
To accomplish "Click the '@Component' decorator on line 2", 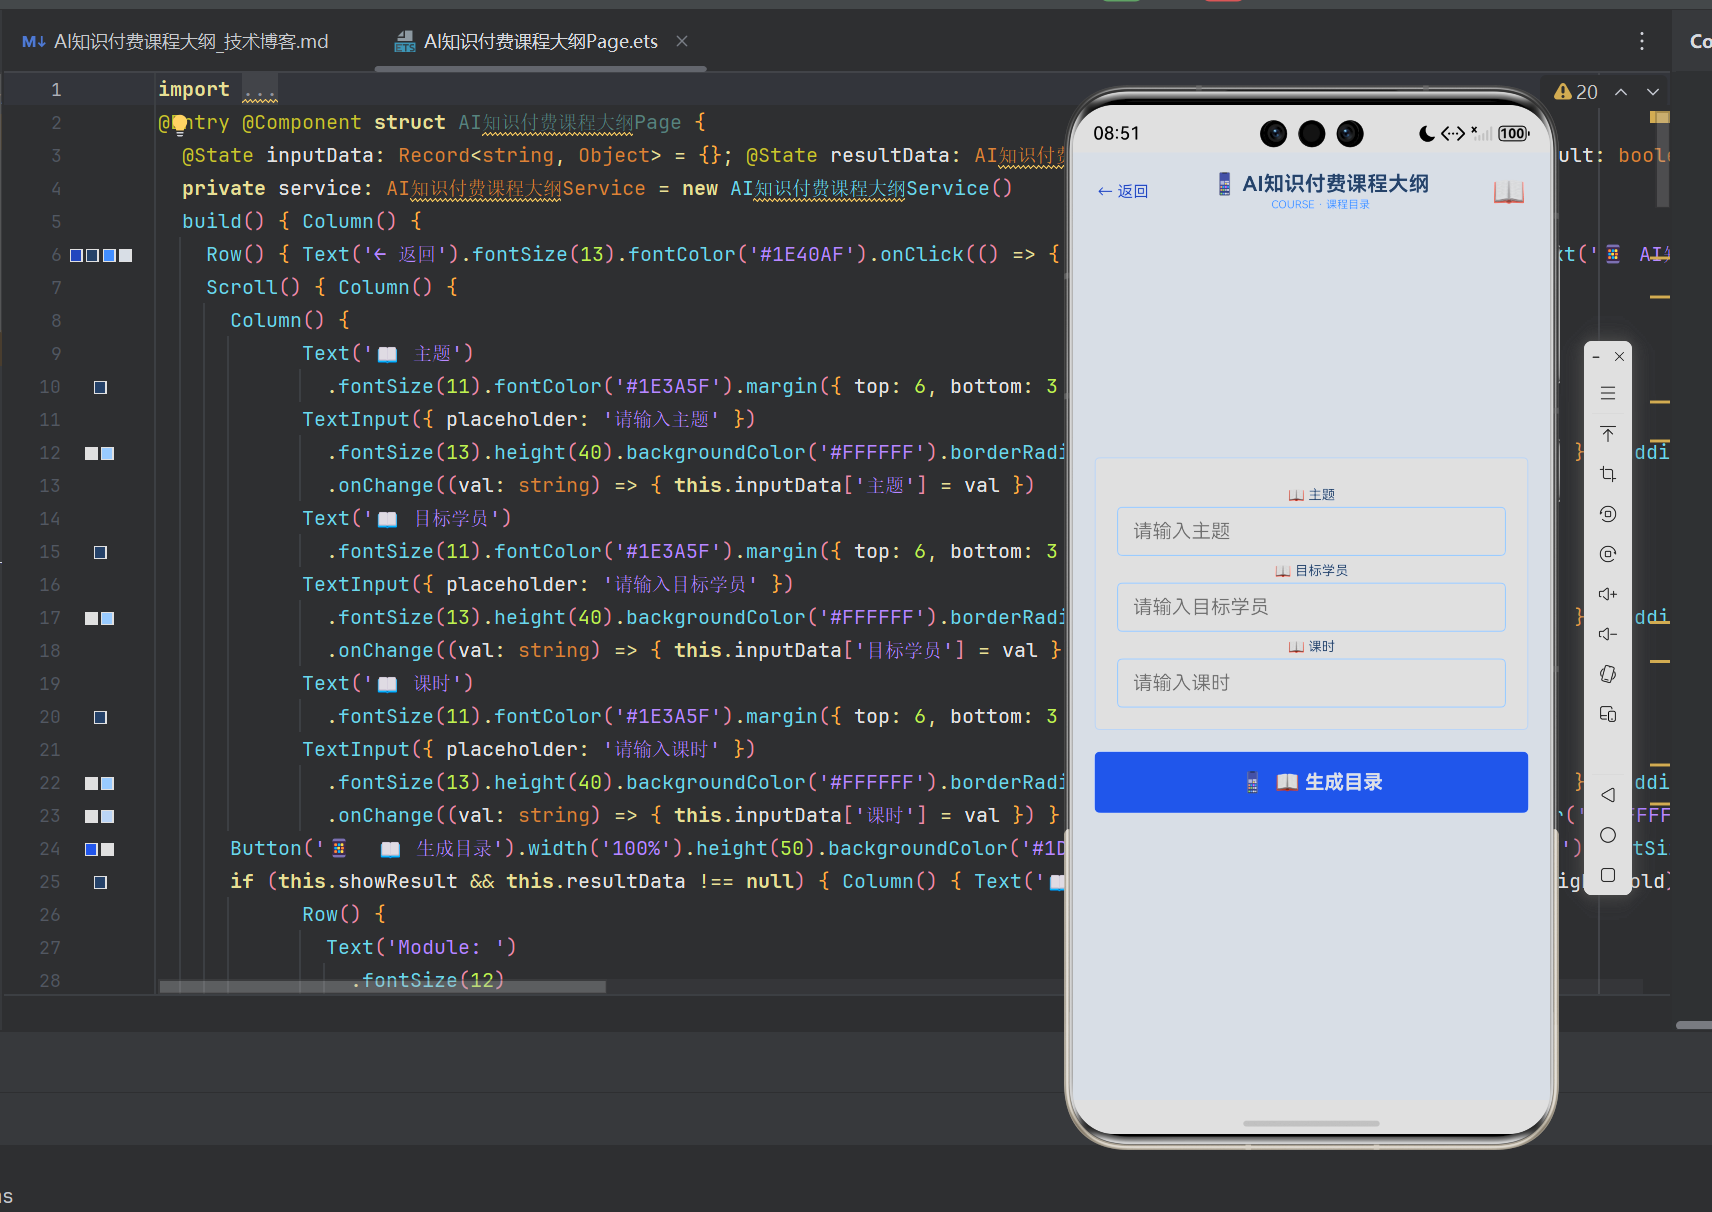I will [x=302, y=123].
